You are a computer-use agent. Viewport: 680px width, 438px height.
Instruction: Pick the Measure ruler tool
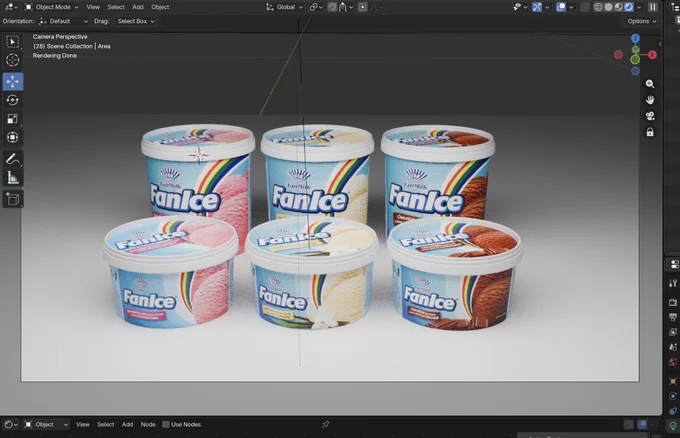tap(13, 178)
